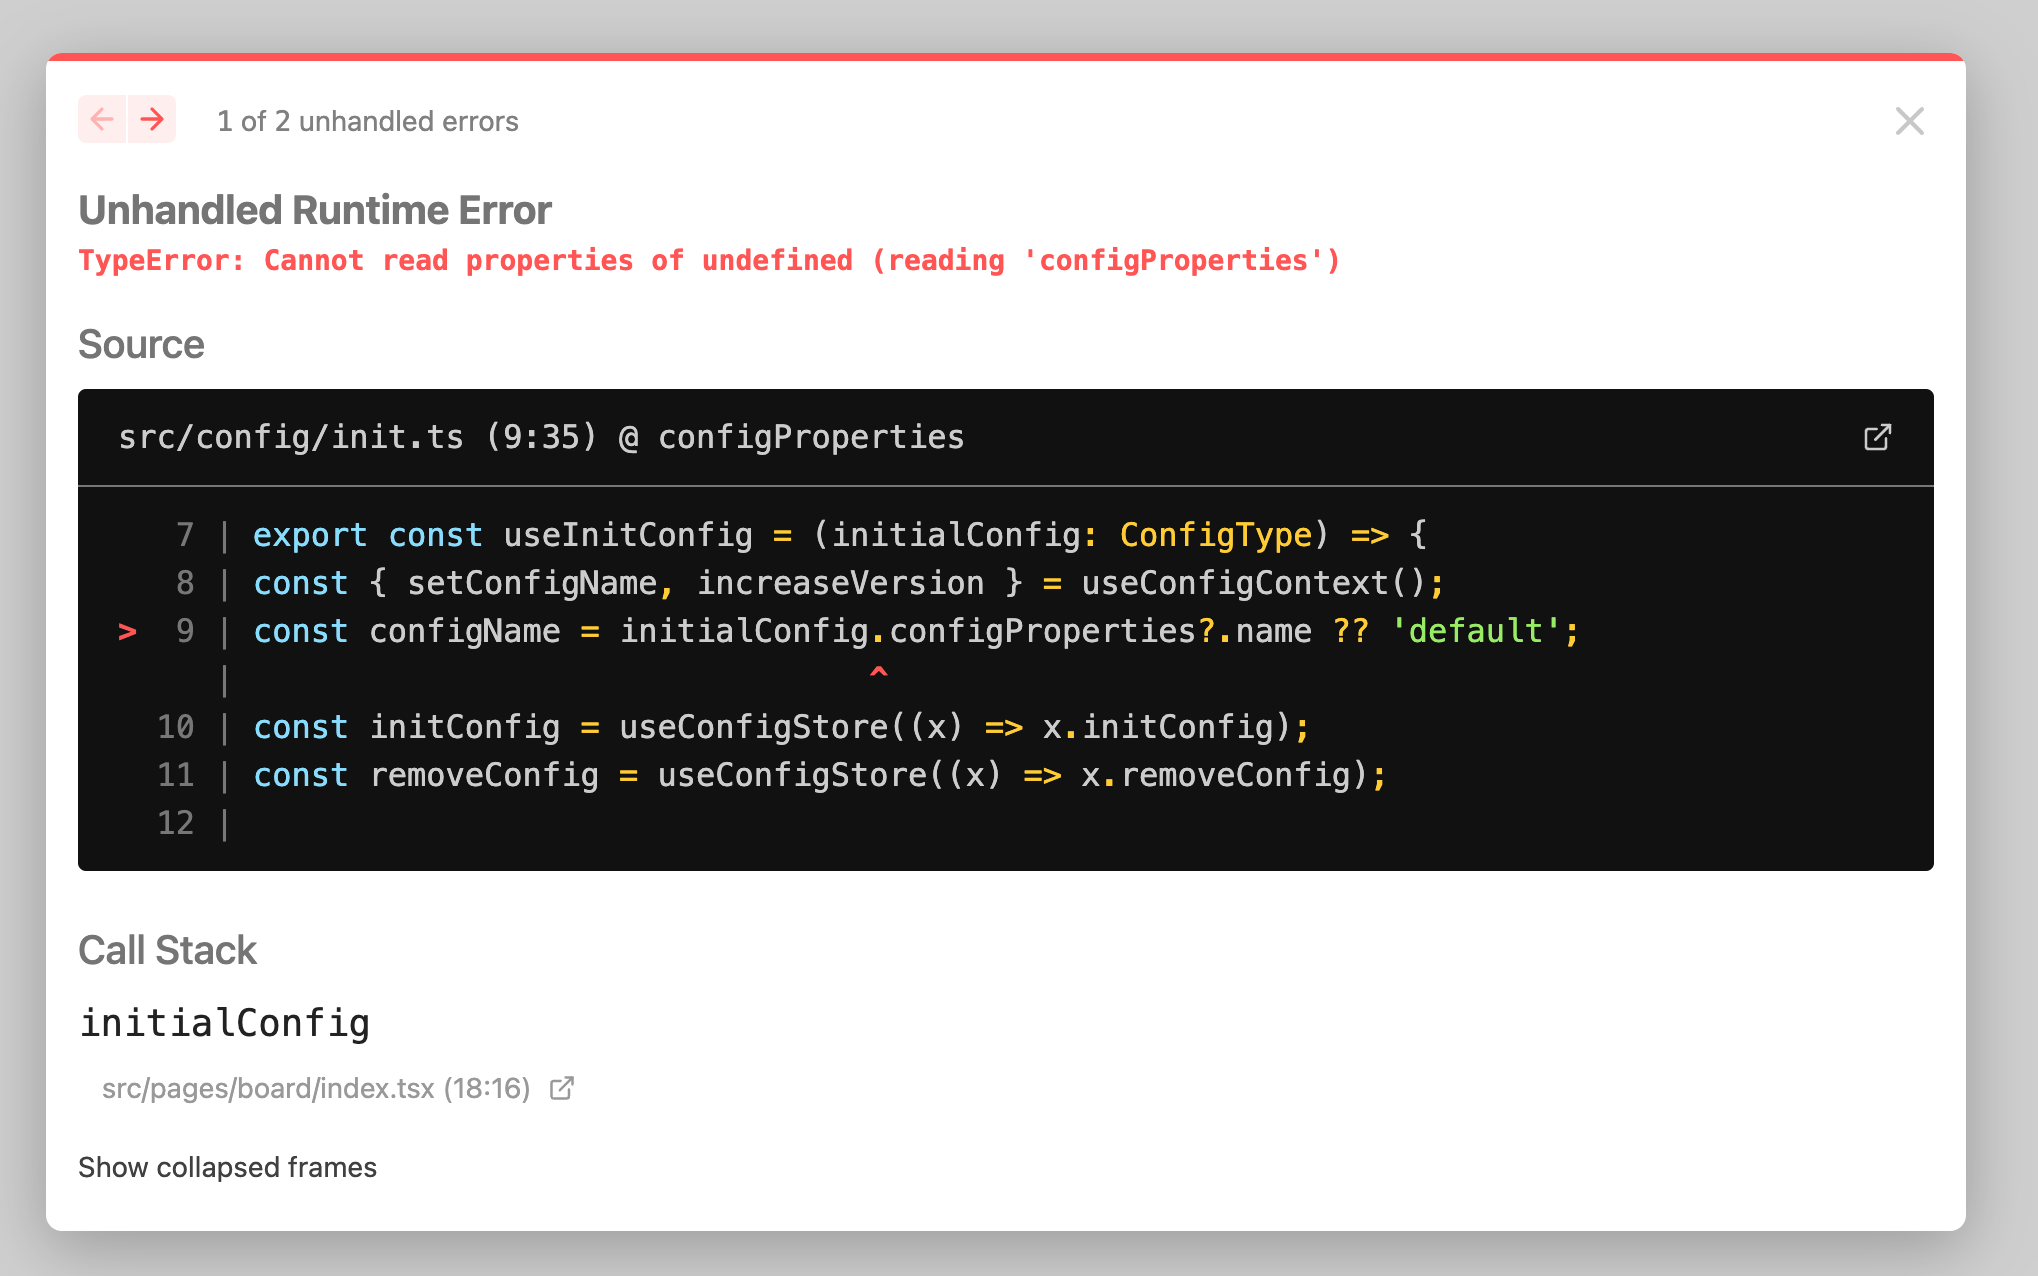The image size is (2038, 1276).
Task: Click the TypeError message text
Action: click(709, 260)
